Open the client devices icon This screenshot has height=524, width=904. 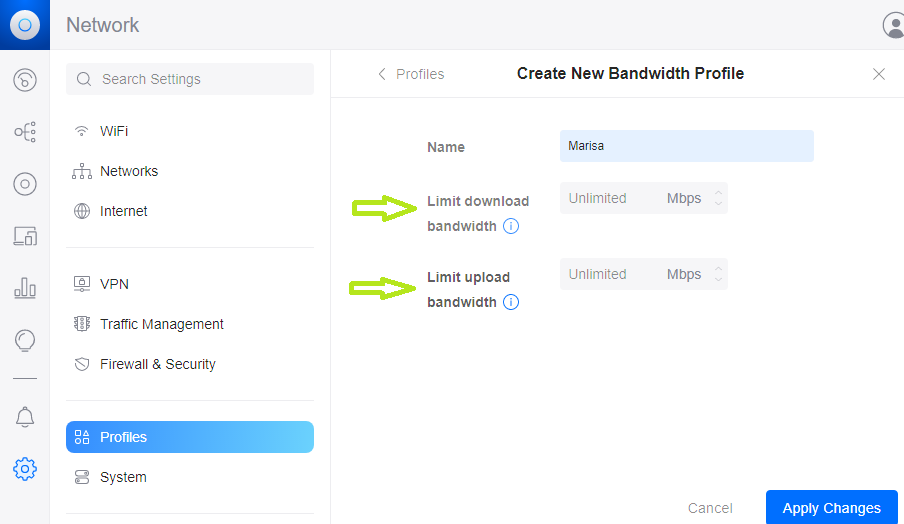(25, 236)
